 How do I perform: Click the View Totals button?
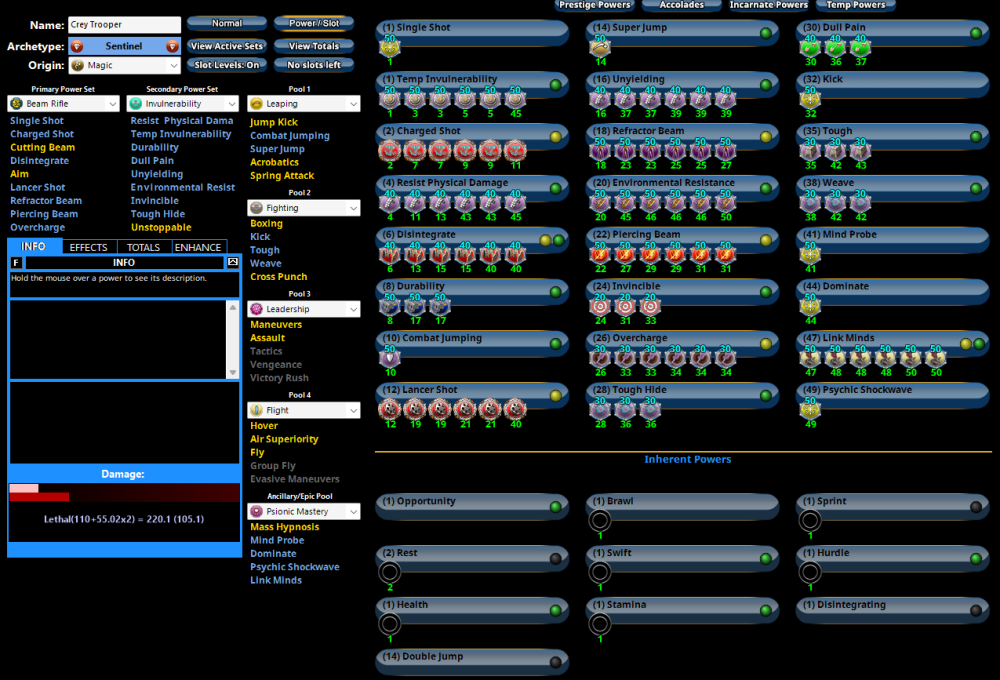314,46
